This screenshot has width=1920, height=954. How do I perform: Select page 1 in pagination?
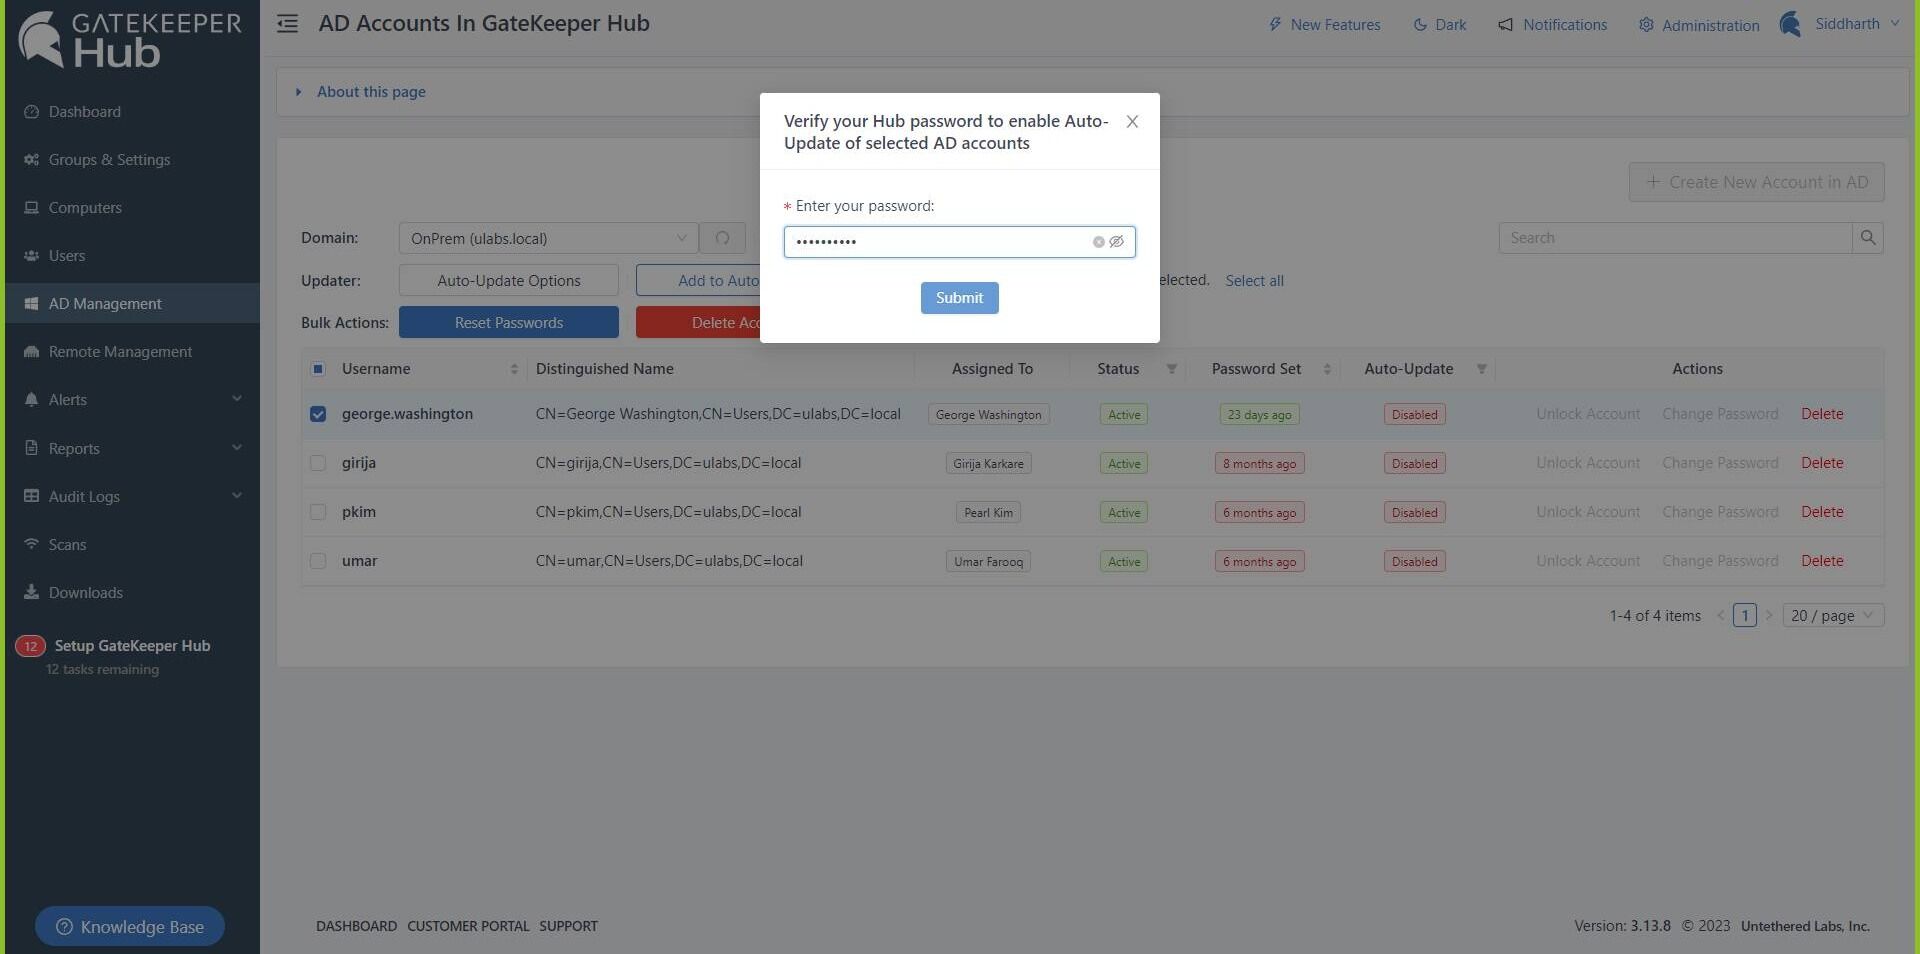(x=1744, y=616)
